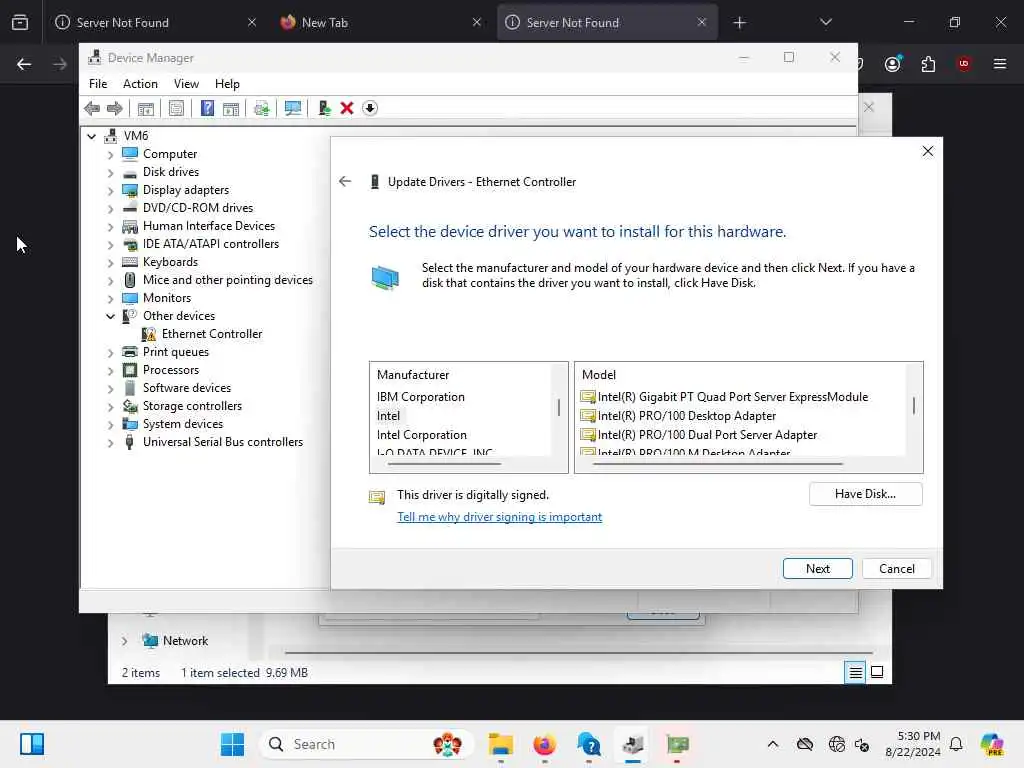Image resolution: width=1024 pixels, height=768 pixels.
Task: Open the Firefox hamburger menu
Action: (1000, 63)
